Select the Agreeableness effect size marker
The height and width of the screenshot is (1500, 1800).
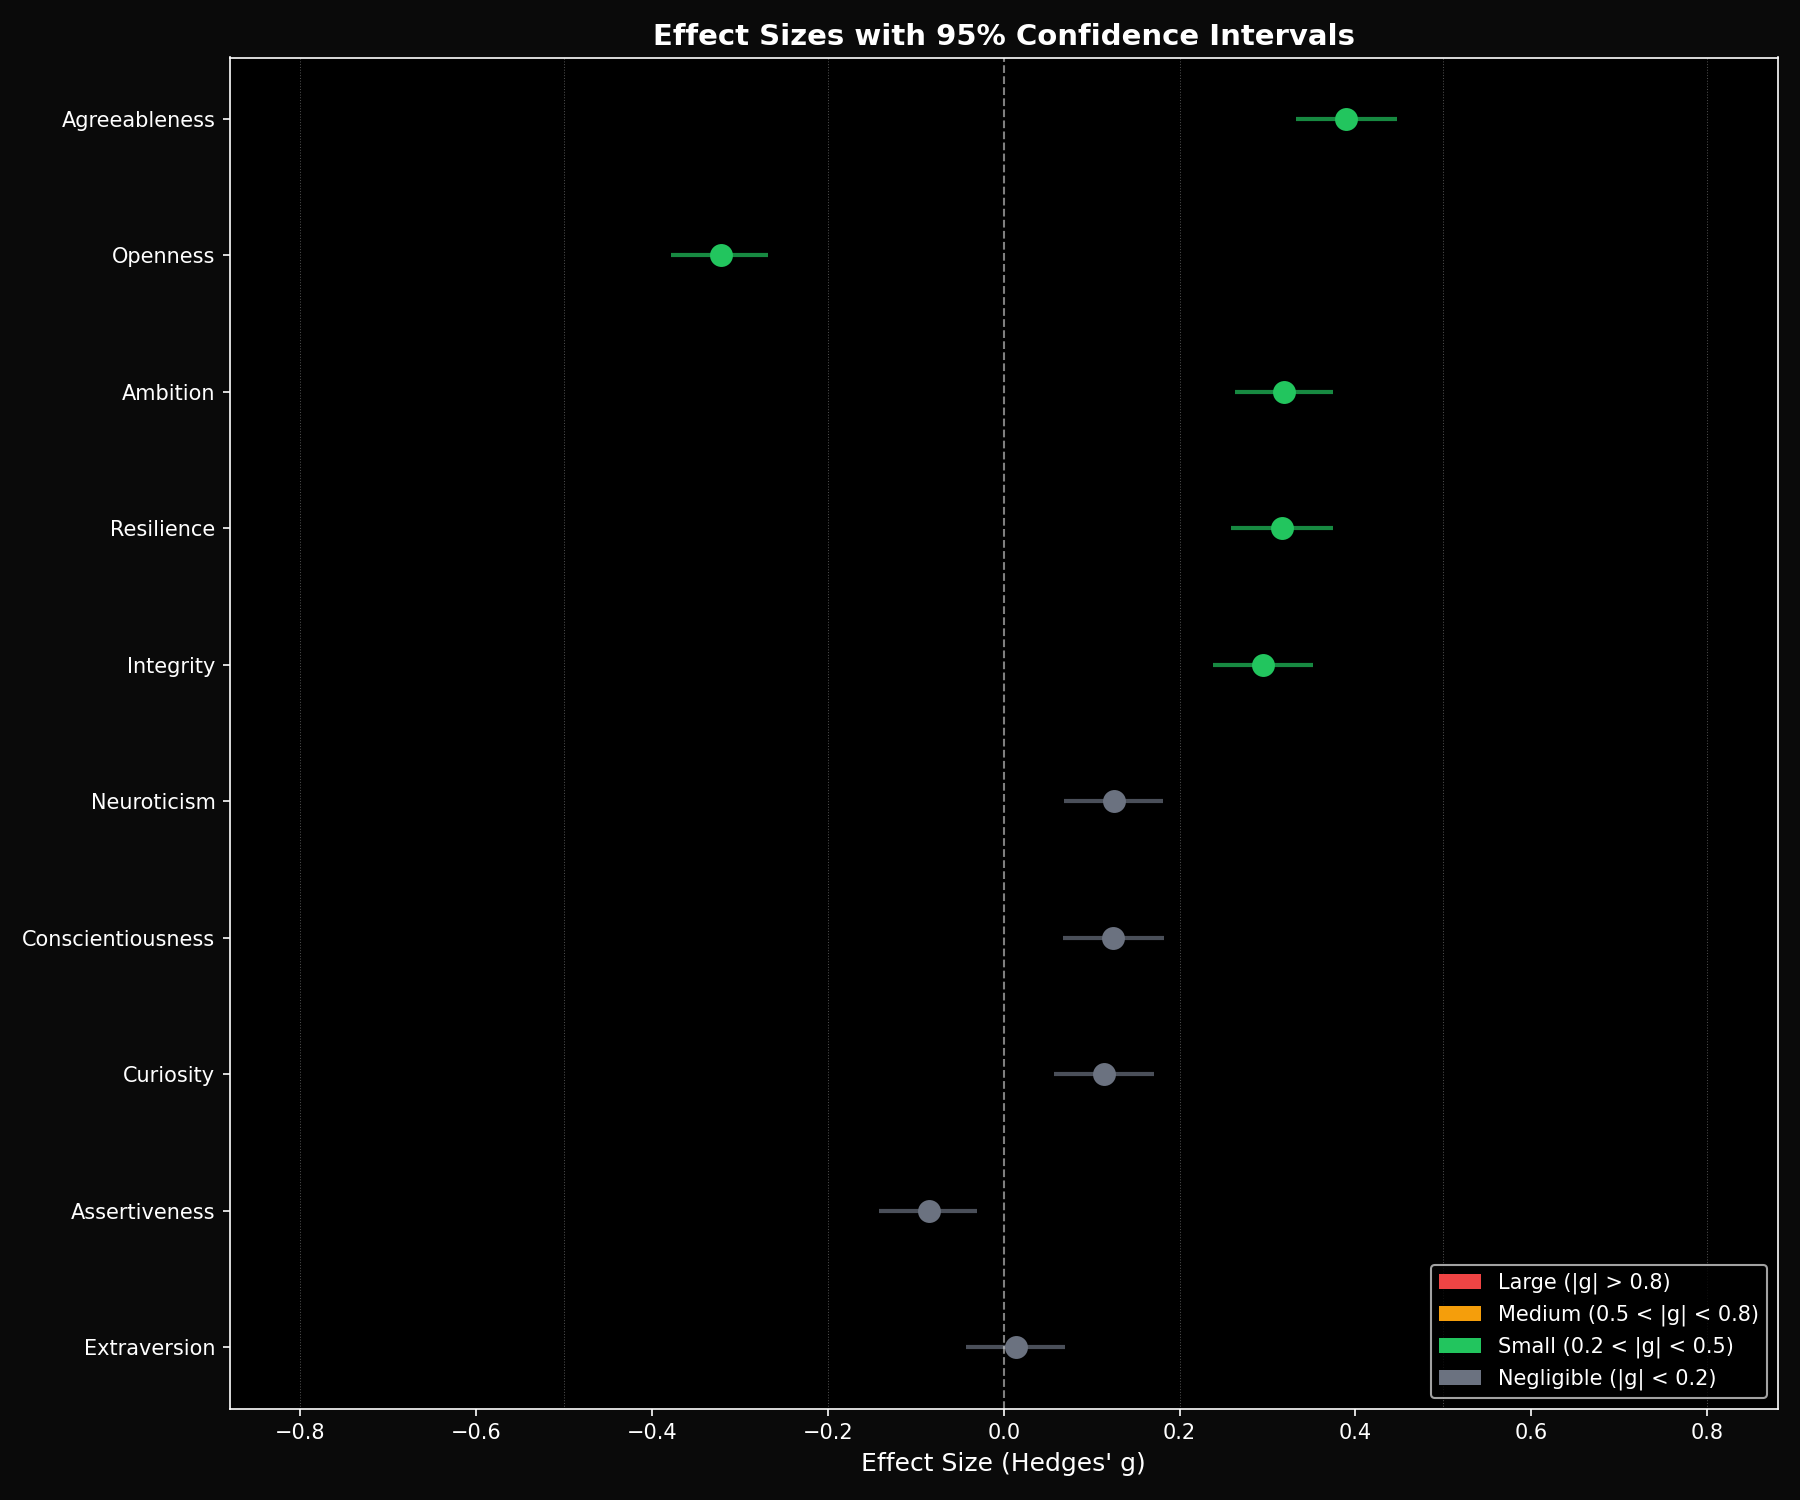pyautogui.click(x=1345, y=118)
